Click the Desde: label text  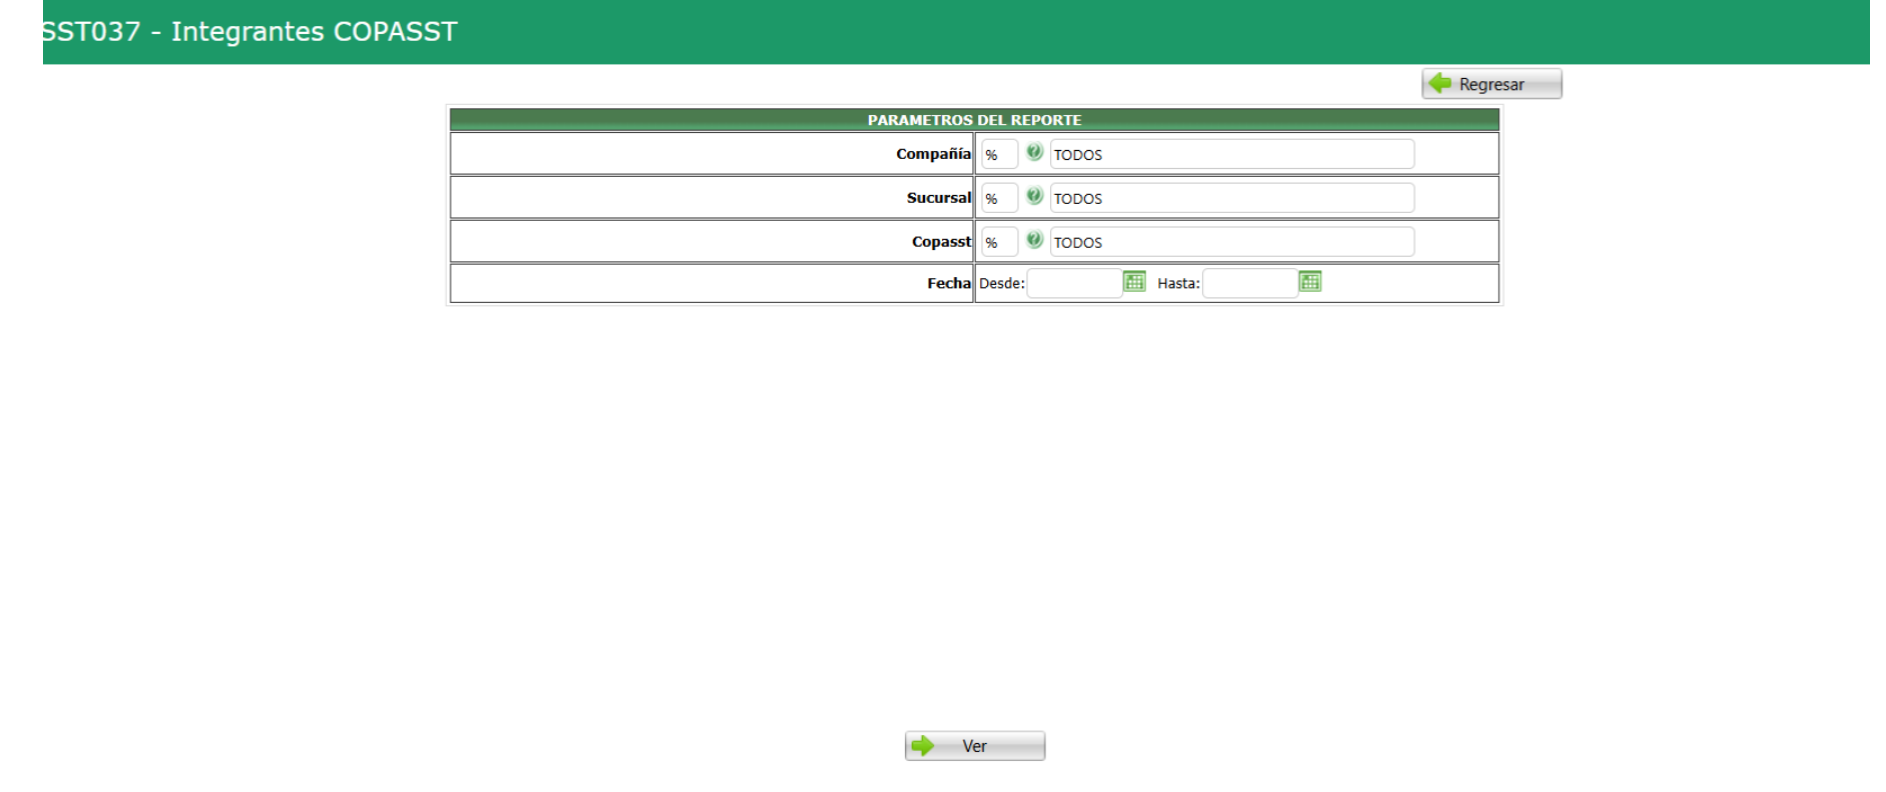point(1002,283)
